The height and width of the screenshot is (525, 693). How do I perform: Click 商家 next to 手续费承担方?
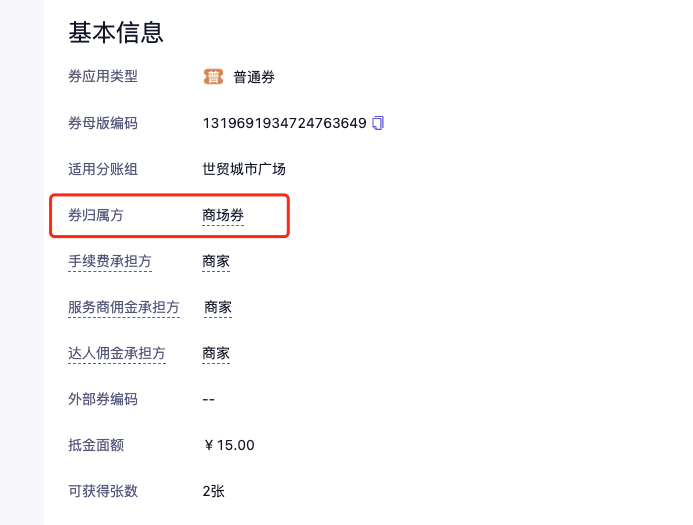tap(216, 261)
